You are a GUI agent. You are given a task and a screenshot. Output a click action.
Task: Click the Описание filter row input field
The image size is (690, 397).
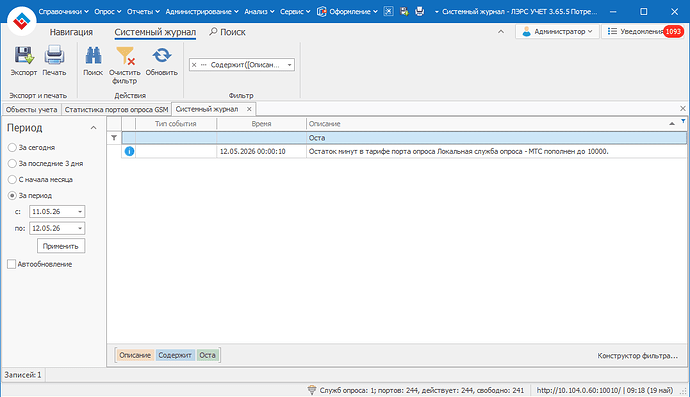(496, 138)
